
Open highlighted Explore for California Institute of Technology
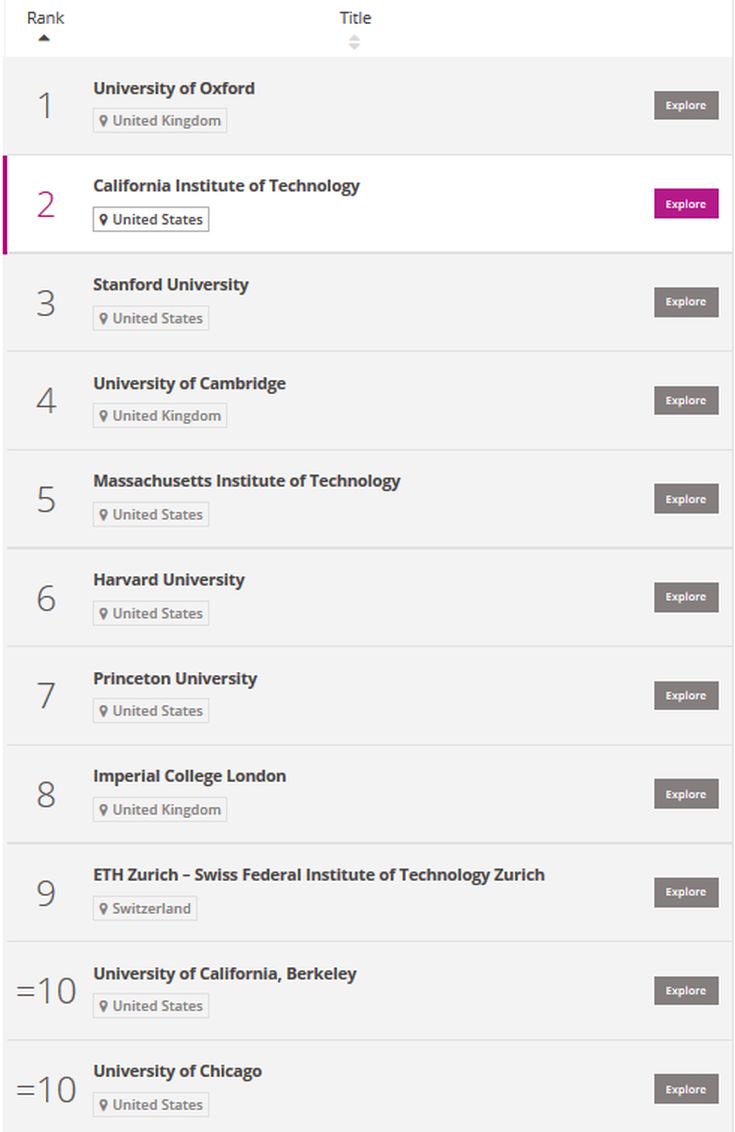686,204
